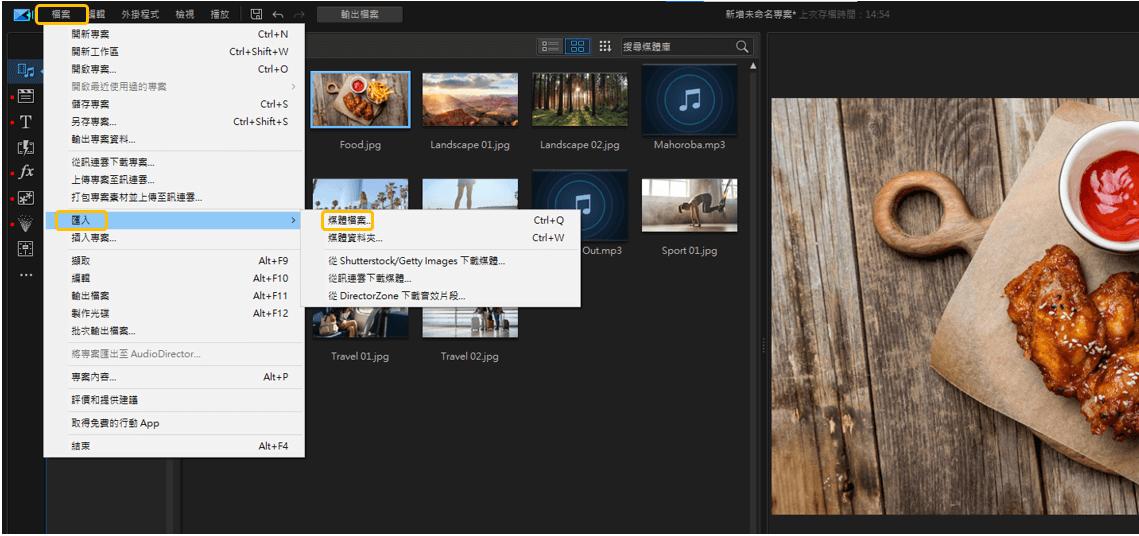
Task: Choose 插入專案... menu entry
Action: 174,237
